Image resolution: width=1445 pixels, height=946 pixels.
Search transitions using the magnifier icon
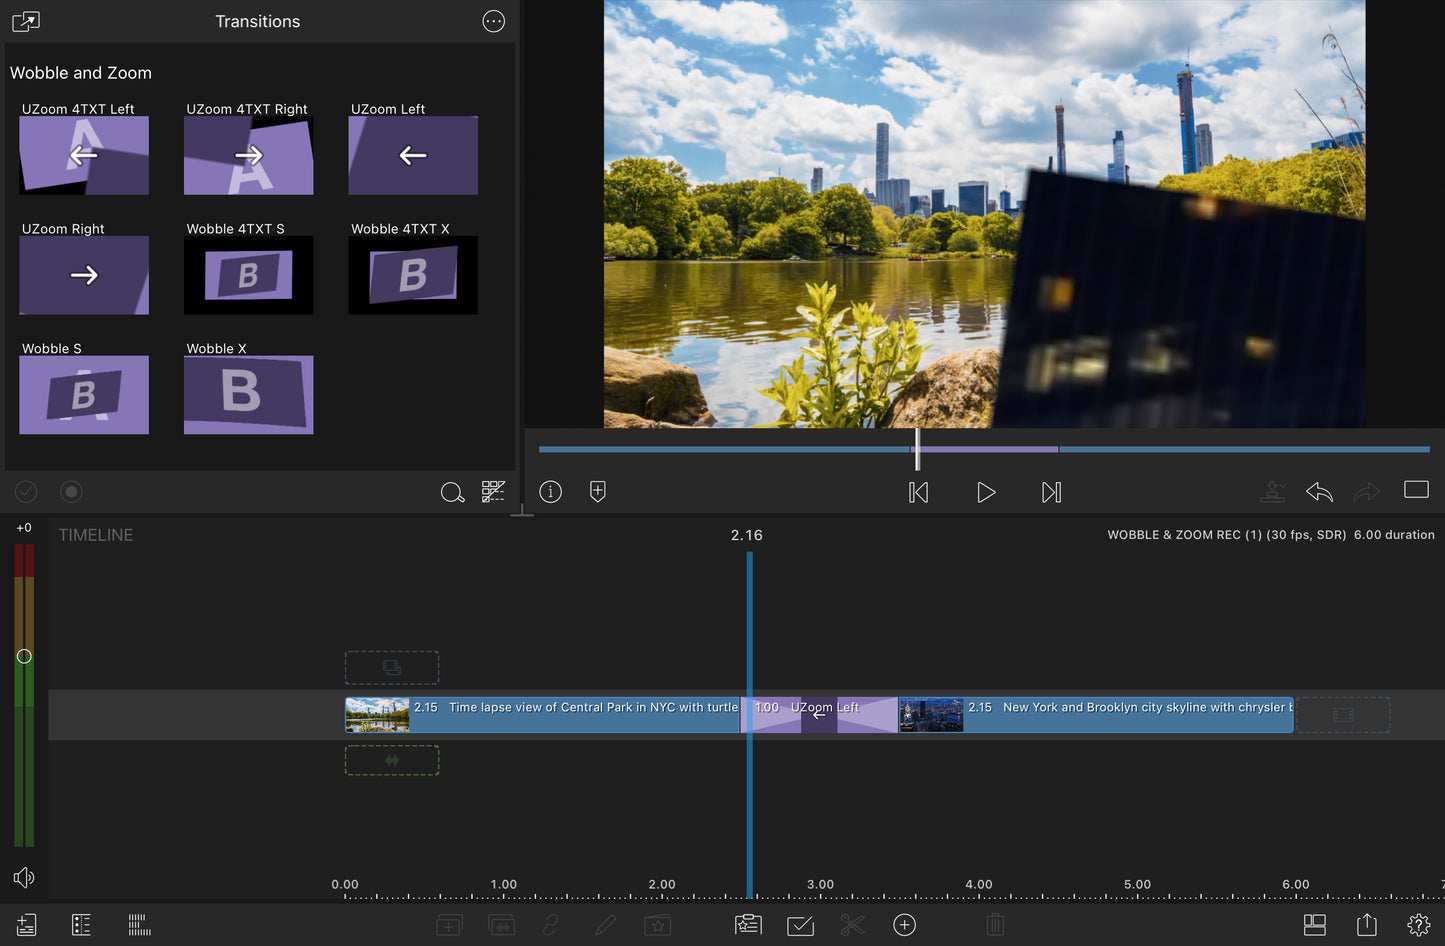click(x=452, y=491)
